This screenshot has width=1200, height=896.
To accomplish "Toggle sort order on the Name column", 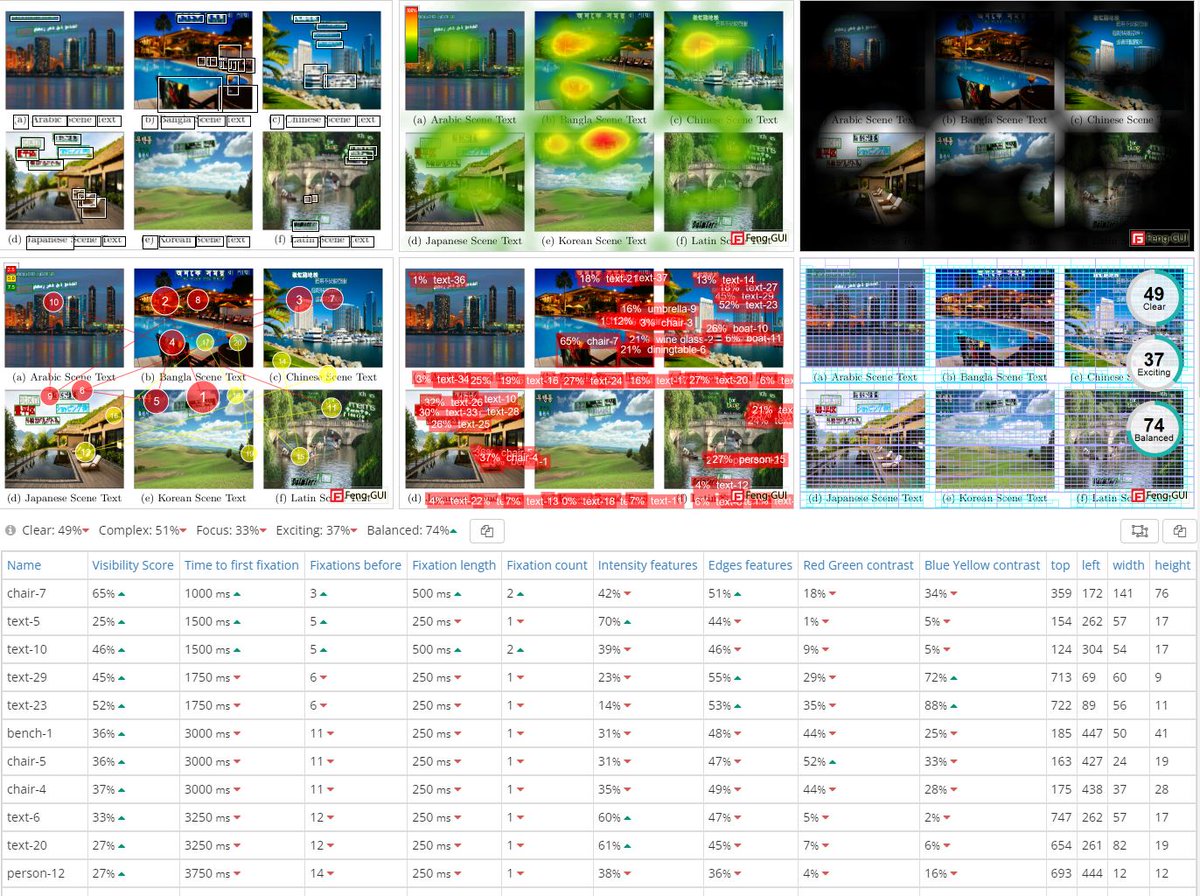I will click(x=24, y=565).
